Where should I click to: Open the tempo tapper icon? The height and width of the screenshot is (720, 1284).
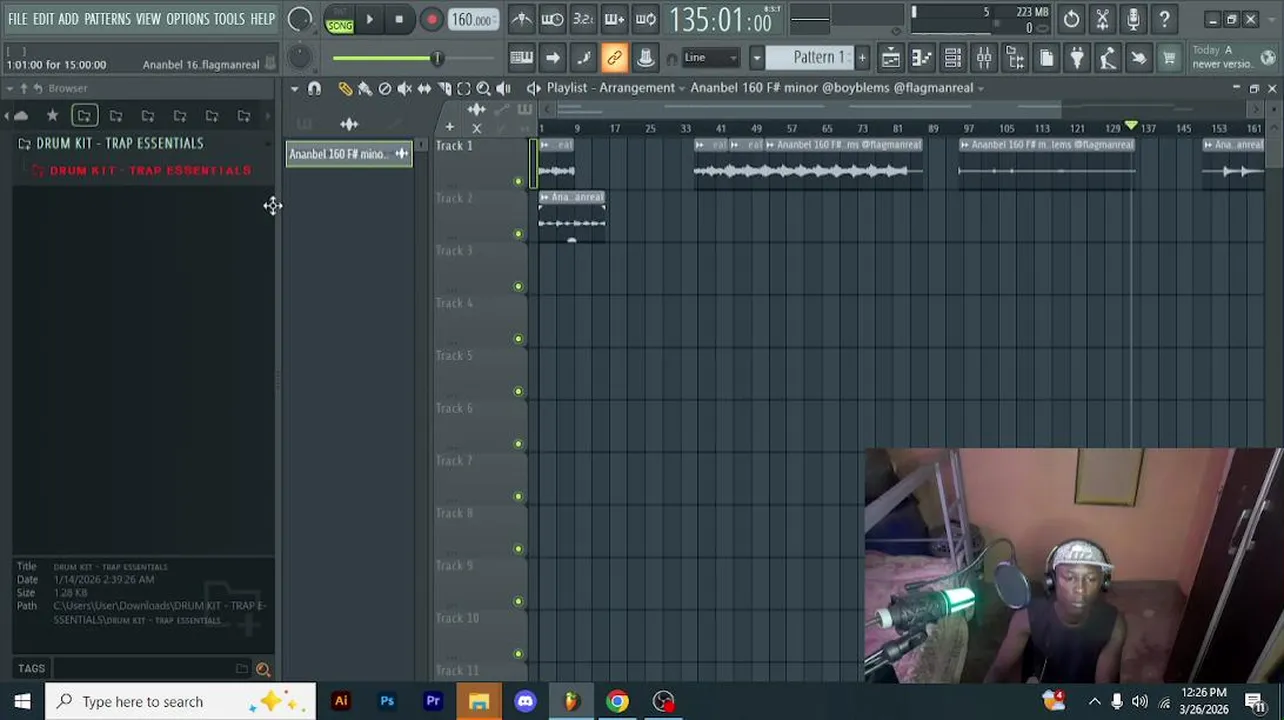point(1108,58)
